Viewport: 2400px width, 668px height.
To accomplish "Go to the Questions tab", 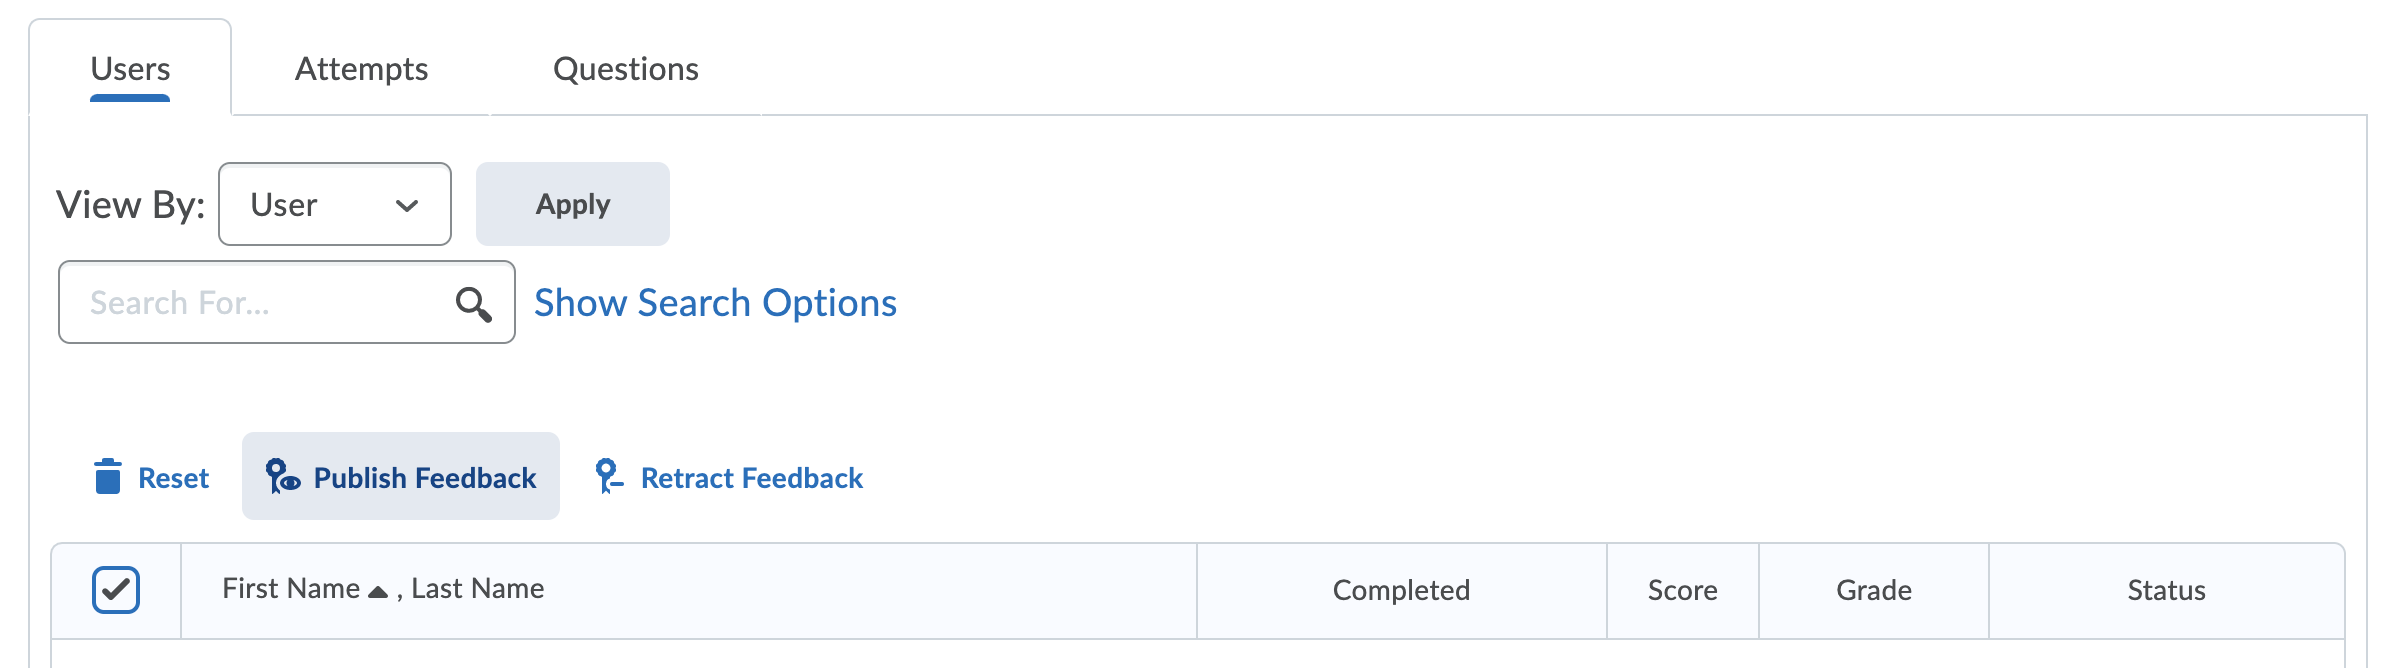I will (x=625, y=69).
